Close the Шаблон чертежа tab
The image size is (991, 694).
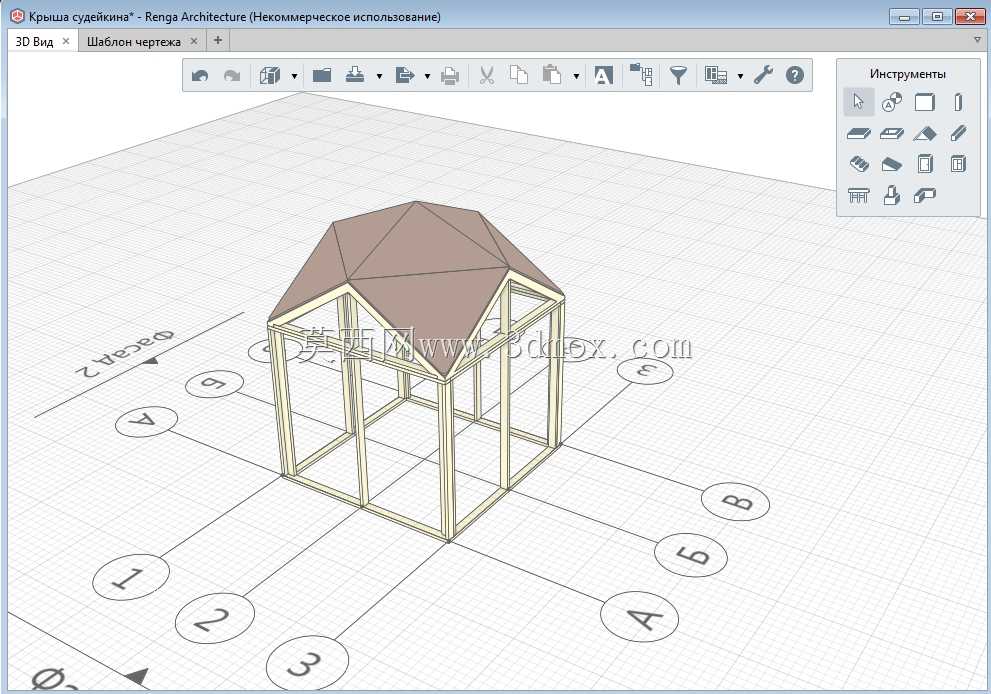[194, 41]
